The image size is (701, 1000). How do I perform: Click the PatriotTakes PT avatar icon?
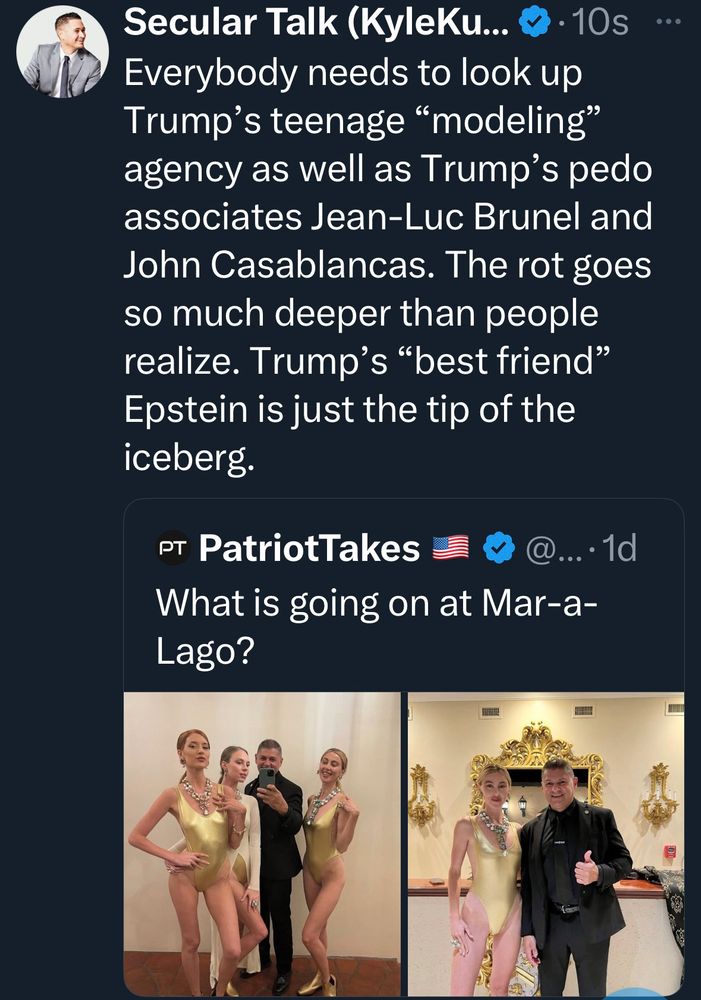(x=172, y=548)
